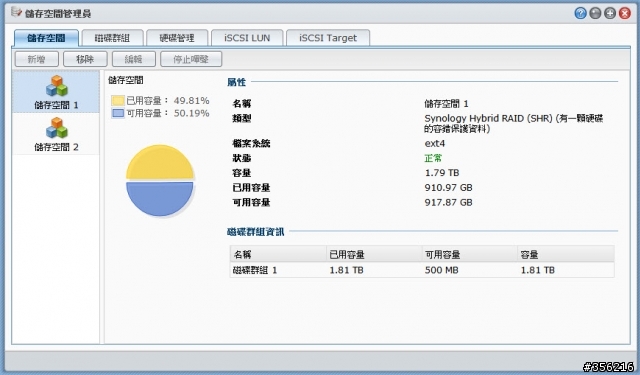Click the 50.19% available percentage
Screen dimensions: 640x375
point(191,113)
